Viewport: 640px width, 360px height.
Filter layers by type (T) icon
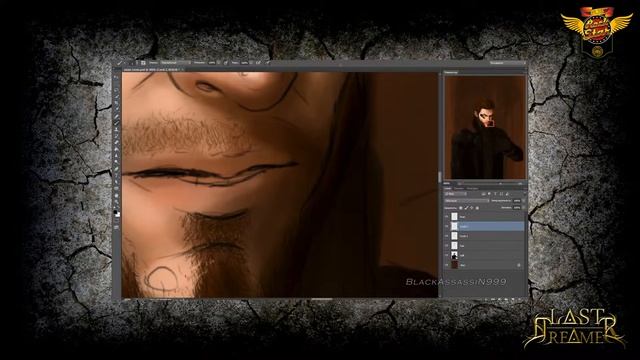pos(495,194)
